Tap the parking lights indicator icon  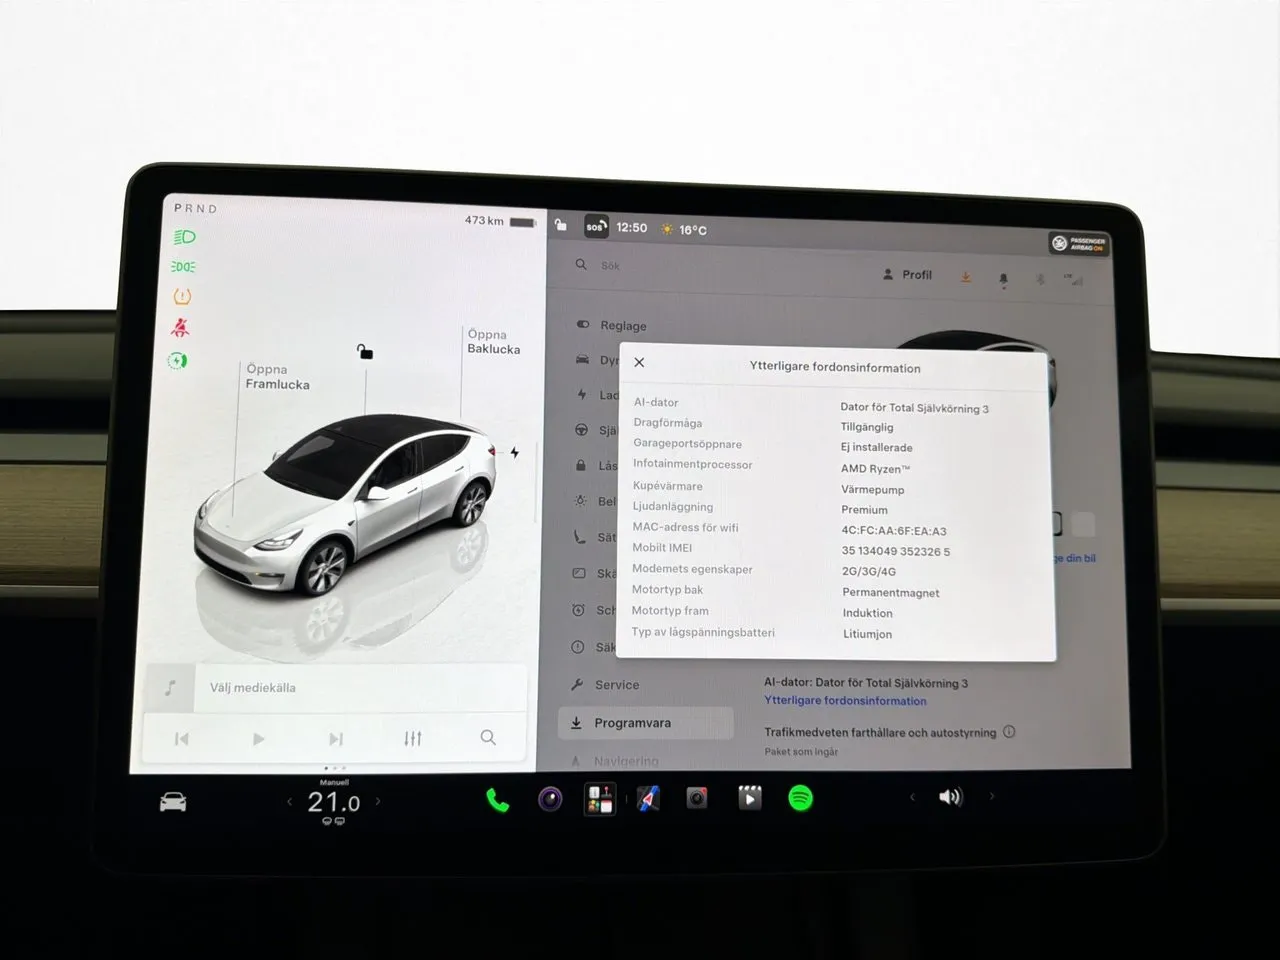click(x=183, y=267)
